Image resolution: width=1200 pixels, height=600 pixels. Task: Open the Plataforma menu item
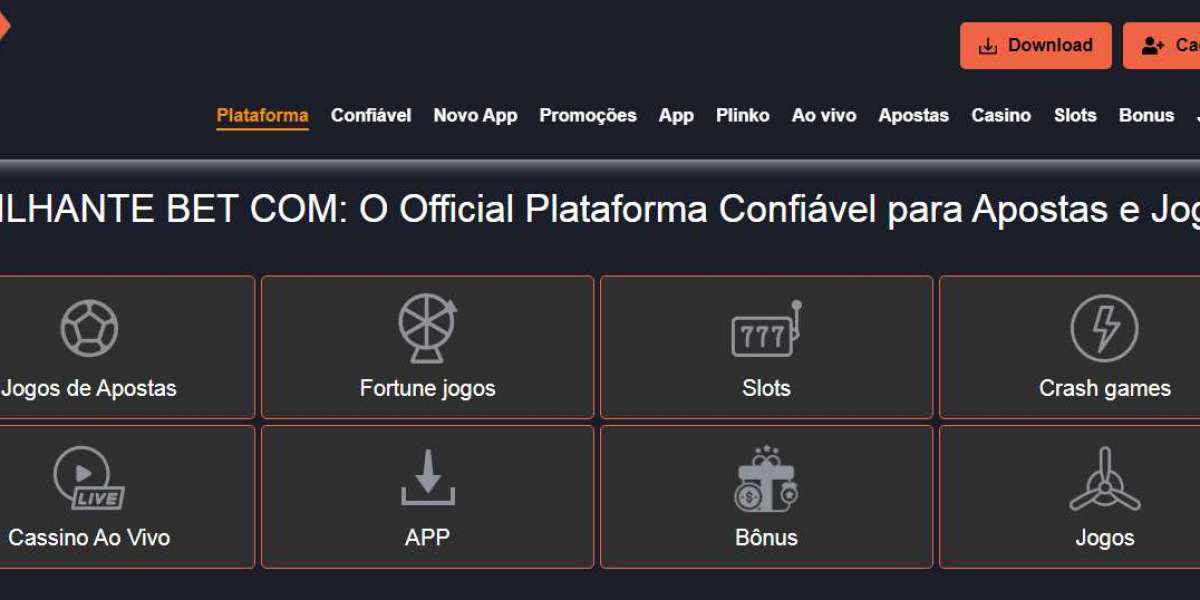point(262,115)
